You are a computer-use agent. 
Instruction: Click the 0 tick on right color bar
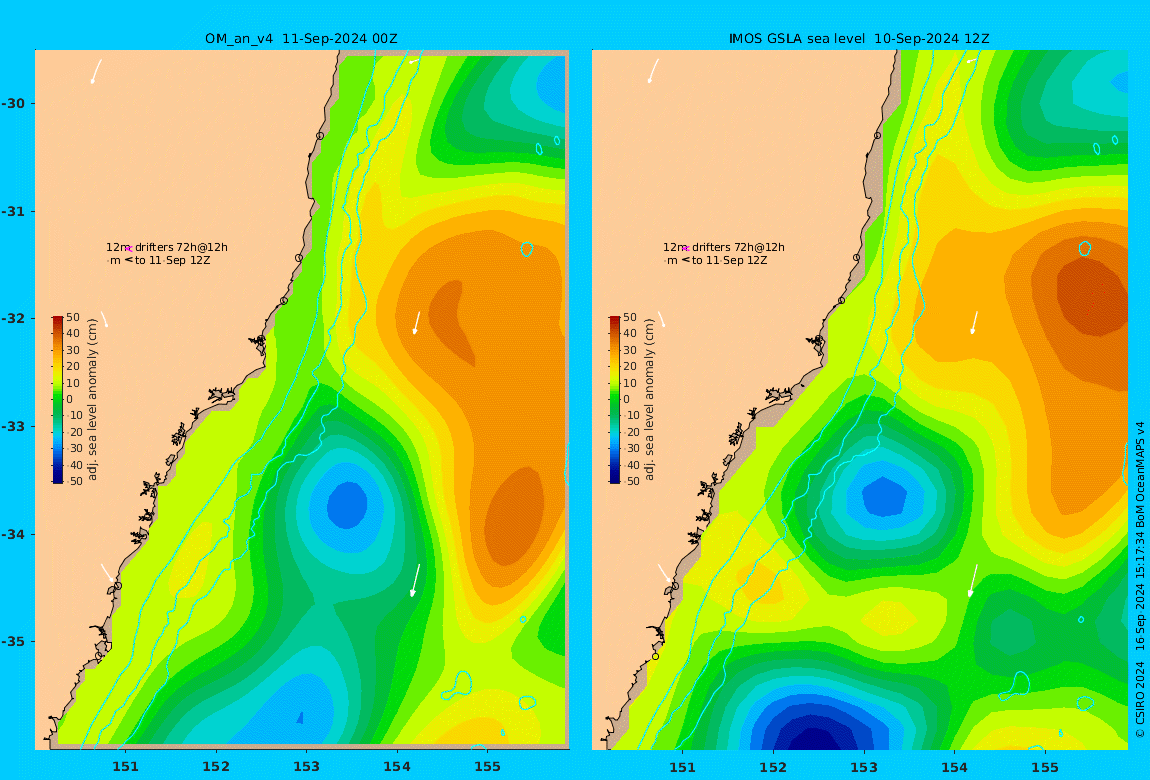point(626,400)
